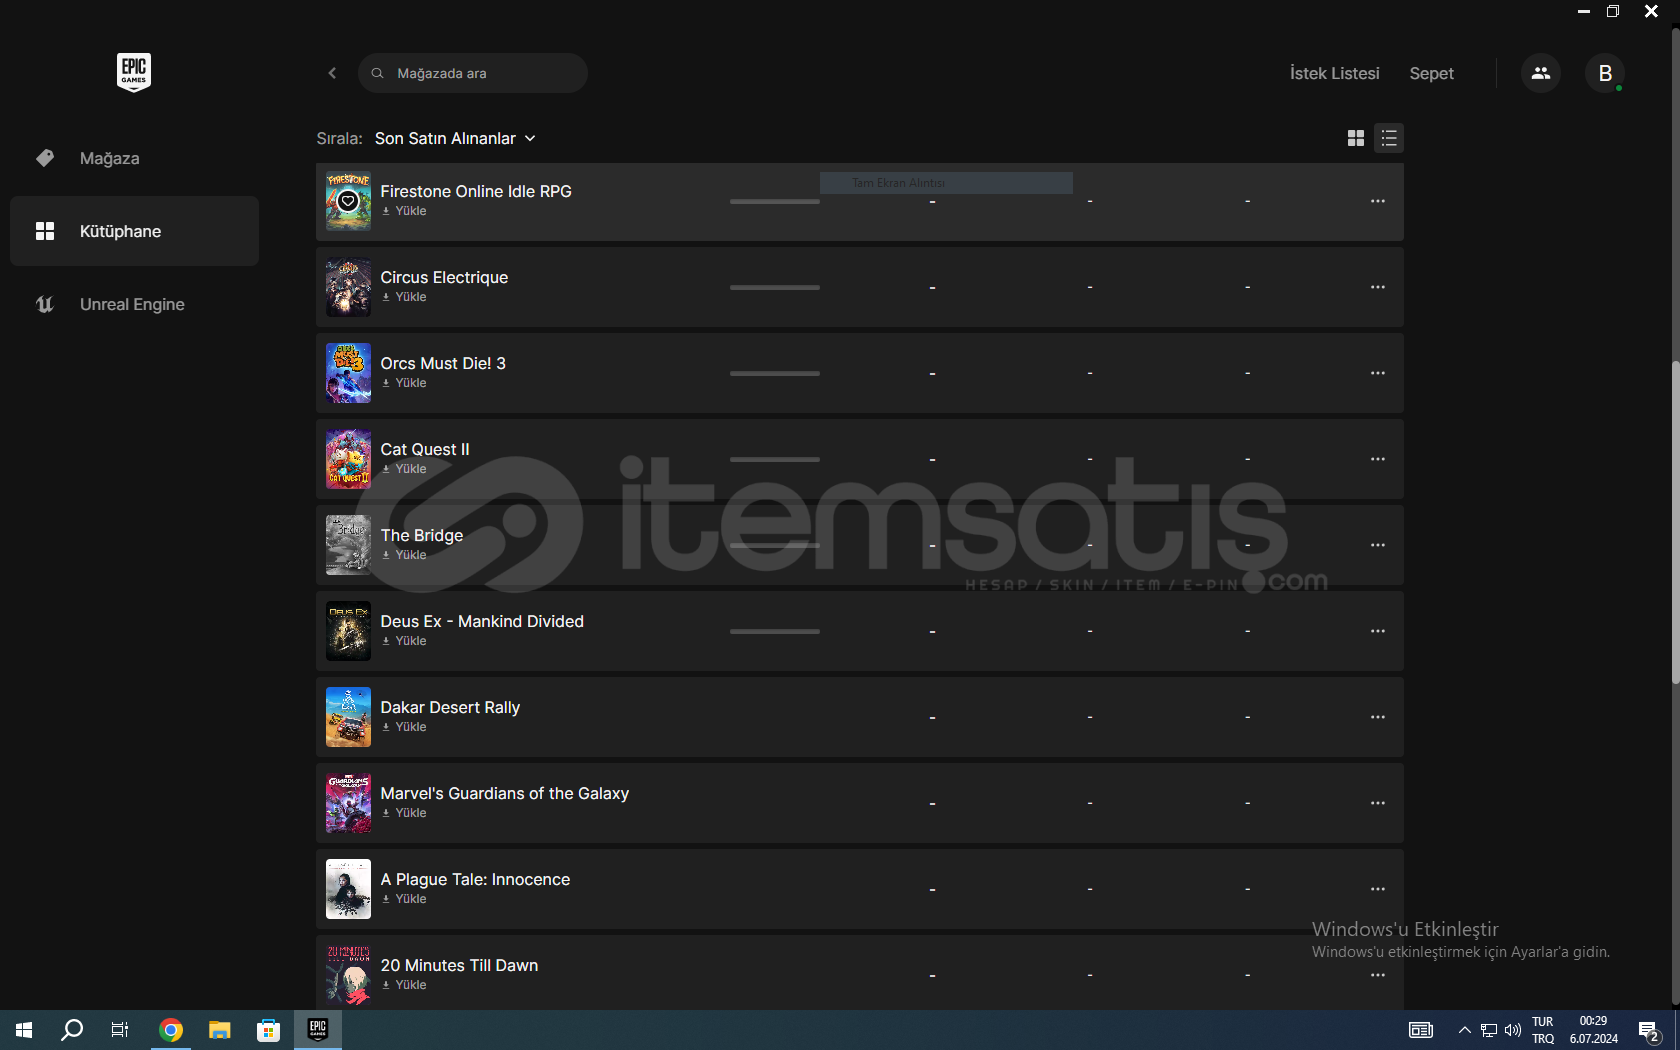Viewport: 1680px width, 1050px height.
Task: Click Yükle under Deus Ex - Mankind Divided
Action: click(404, 641)
